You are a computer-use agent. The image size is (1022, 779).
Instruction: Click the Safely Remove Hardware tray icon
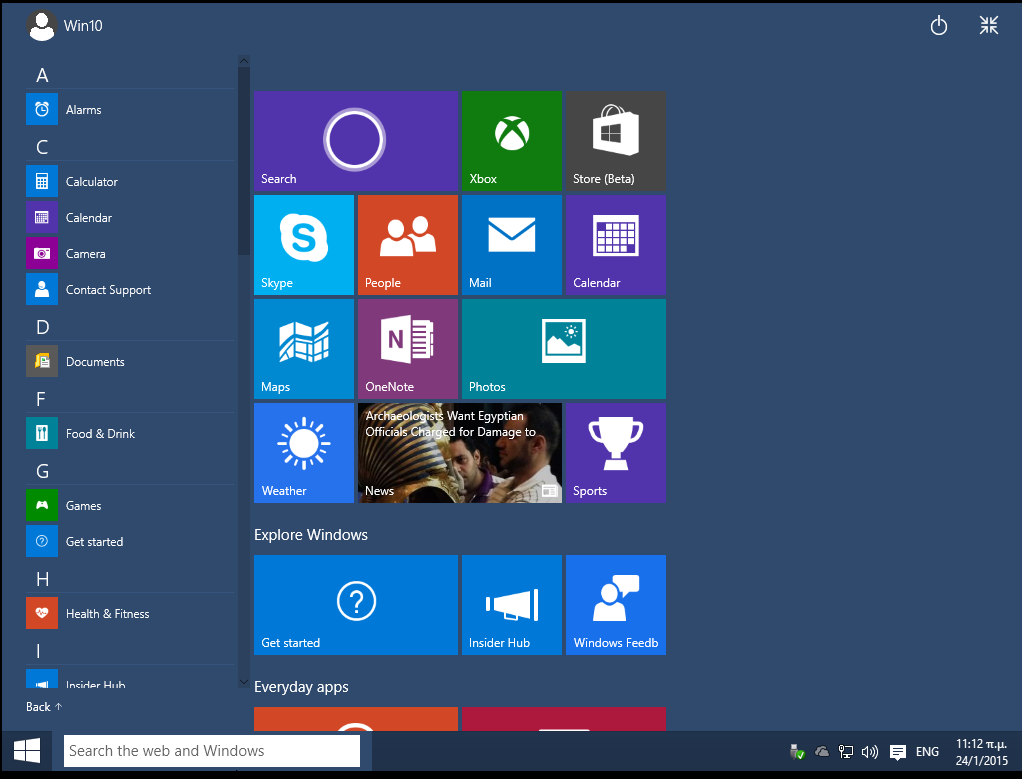coord(797,752)
